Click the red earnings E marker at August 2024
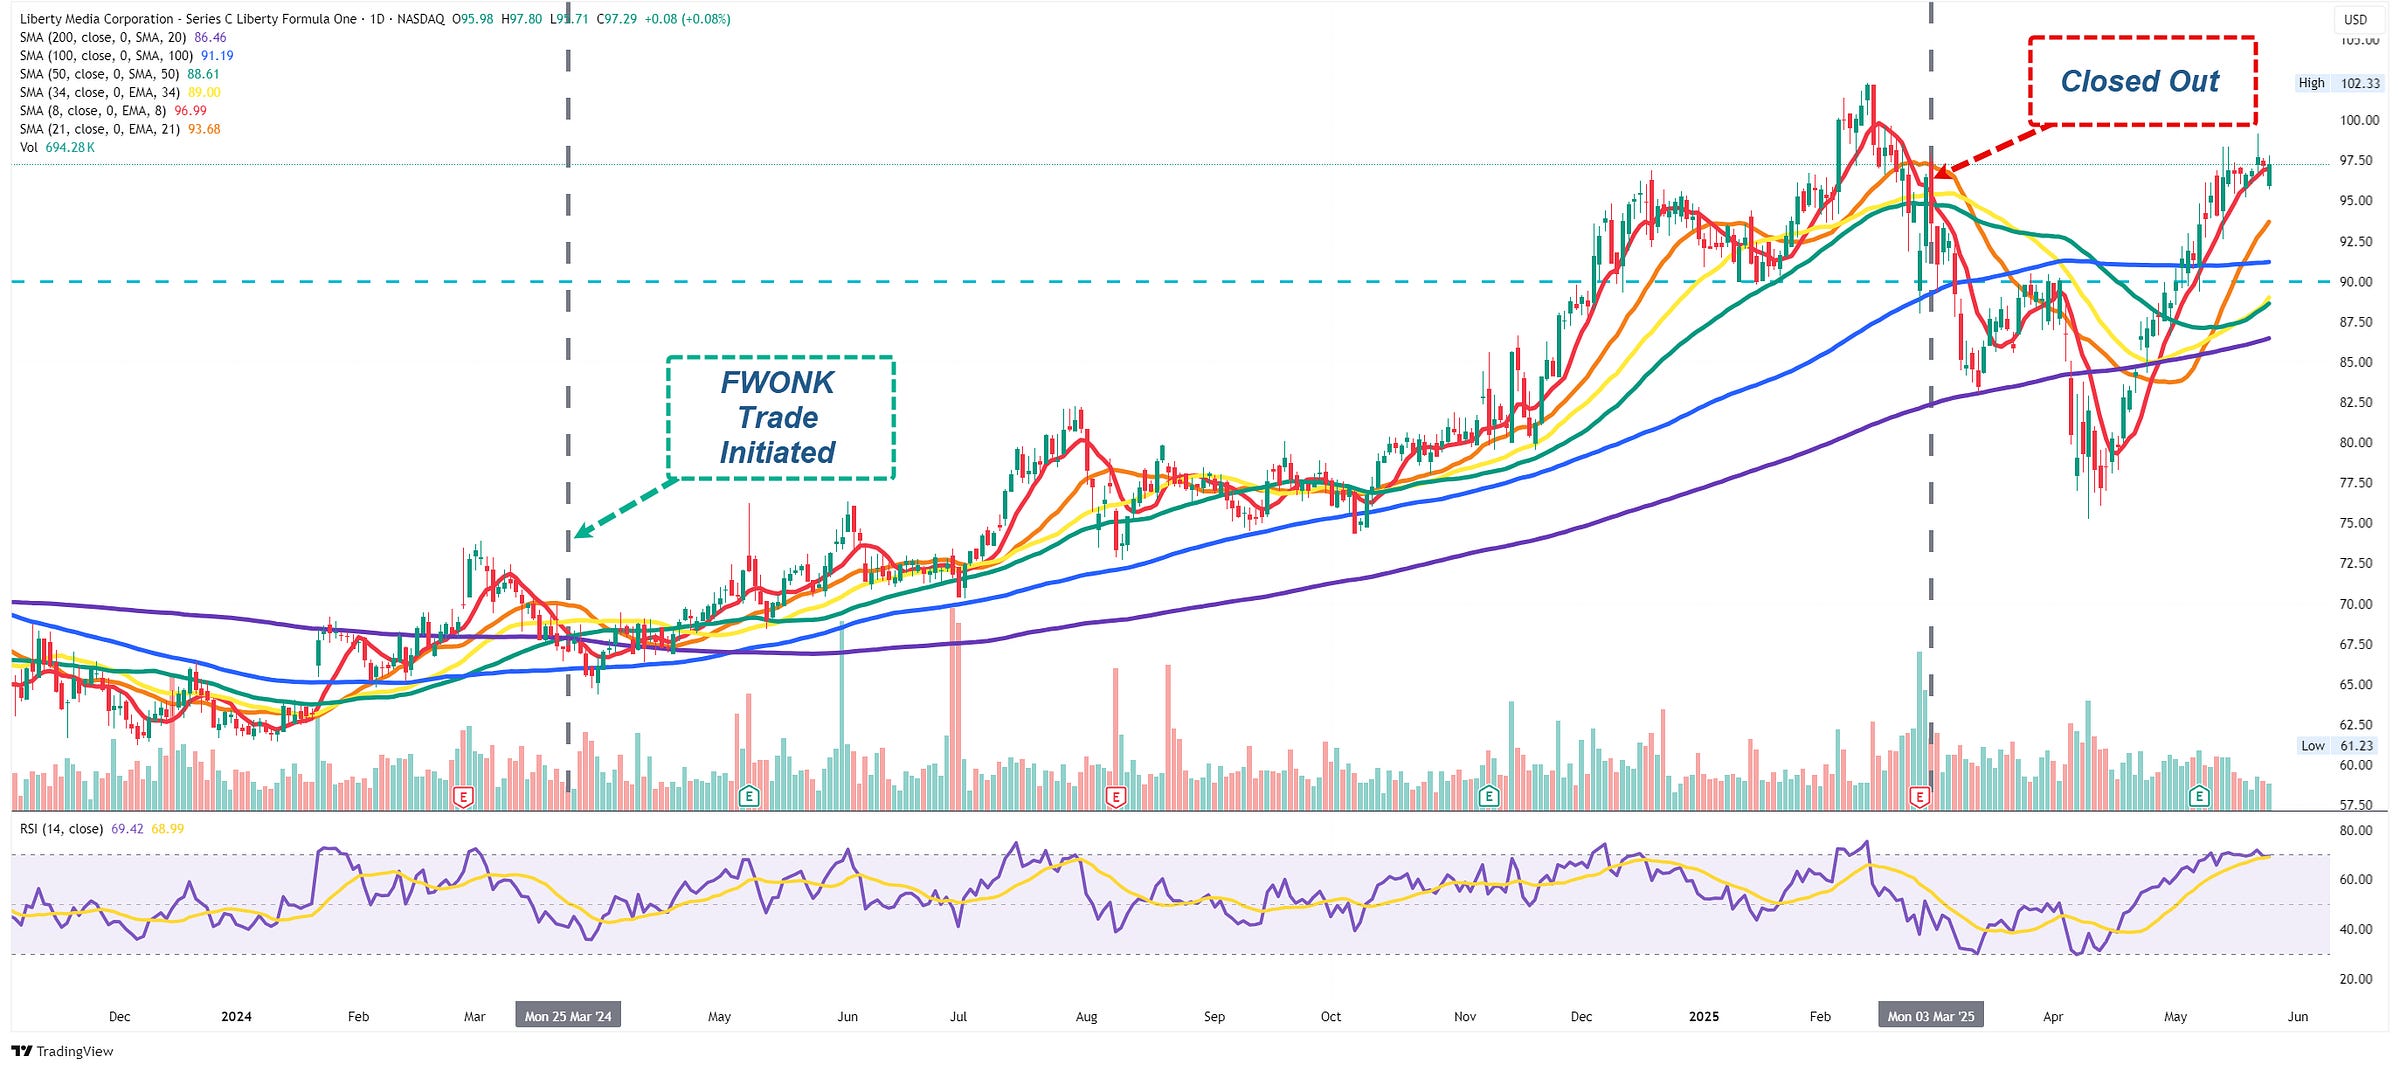2400x1070 pixels. click(1115, 797)
